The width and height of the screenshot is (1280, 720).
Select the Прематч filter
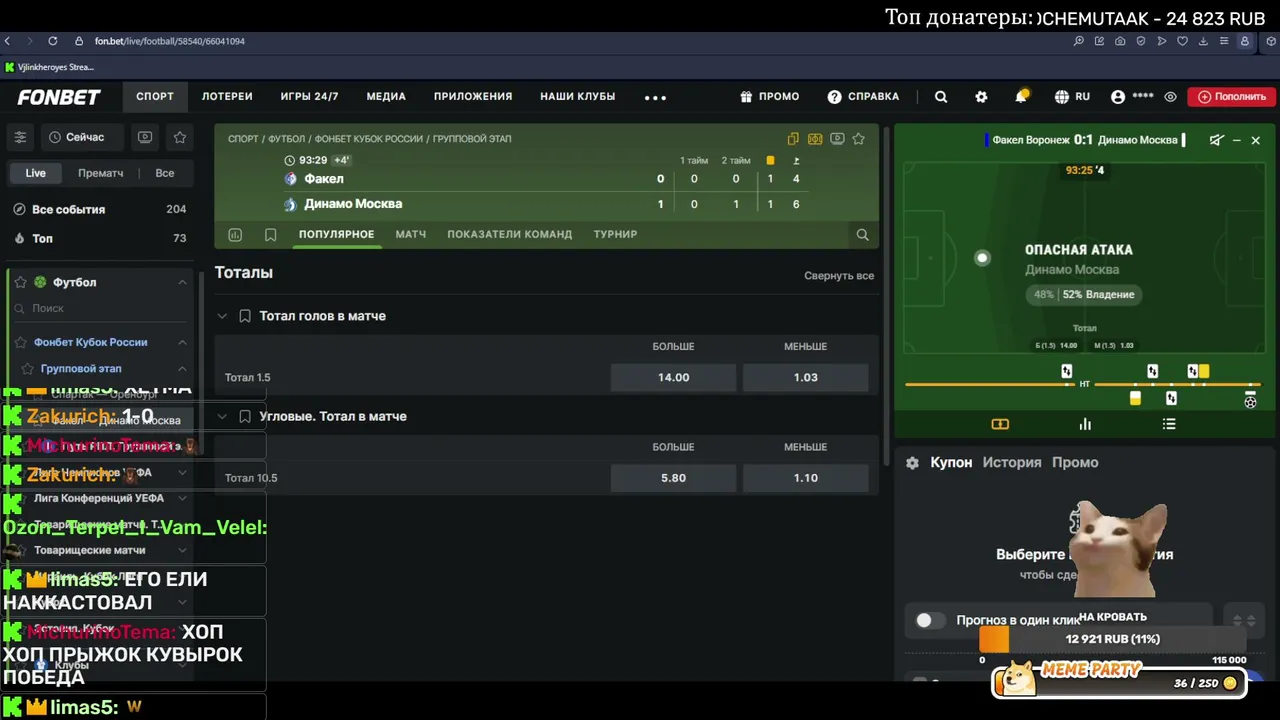(101, 173)
